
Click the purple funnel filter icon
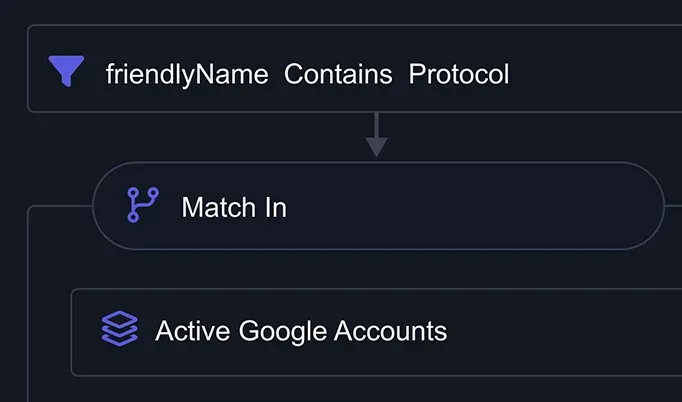click(66, 71)
